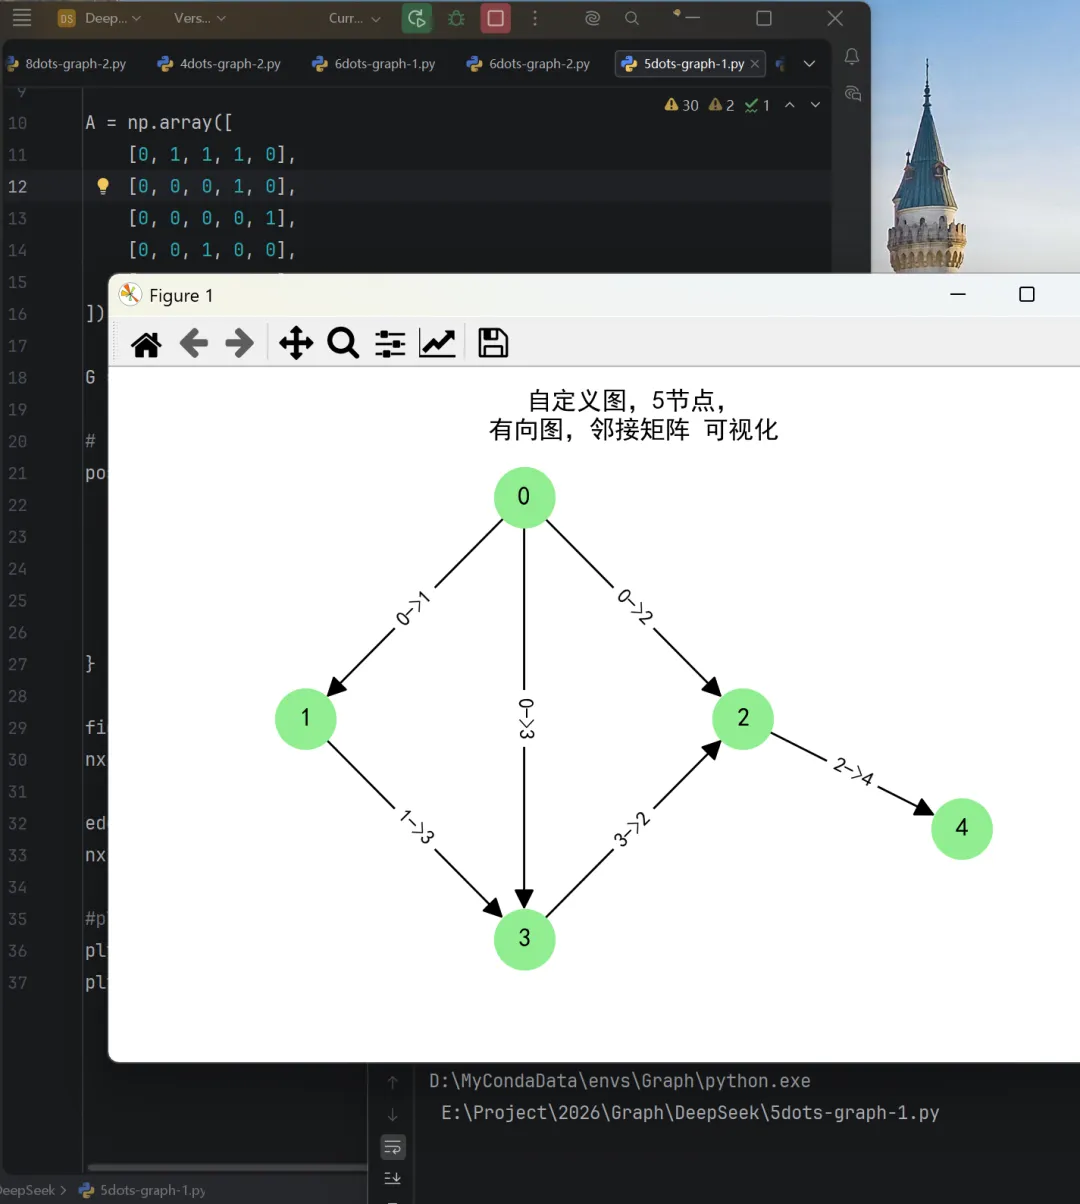Image resolution: width=1080 pixels, height=1204 pixels.
Task: Open the Notifications bell icon
Action: (852, 57)
